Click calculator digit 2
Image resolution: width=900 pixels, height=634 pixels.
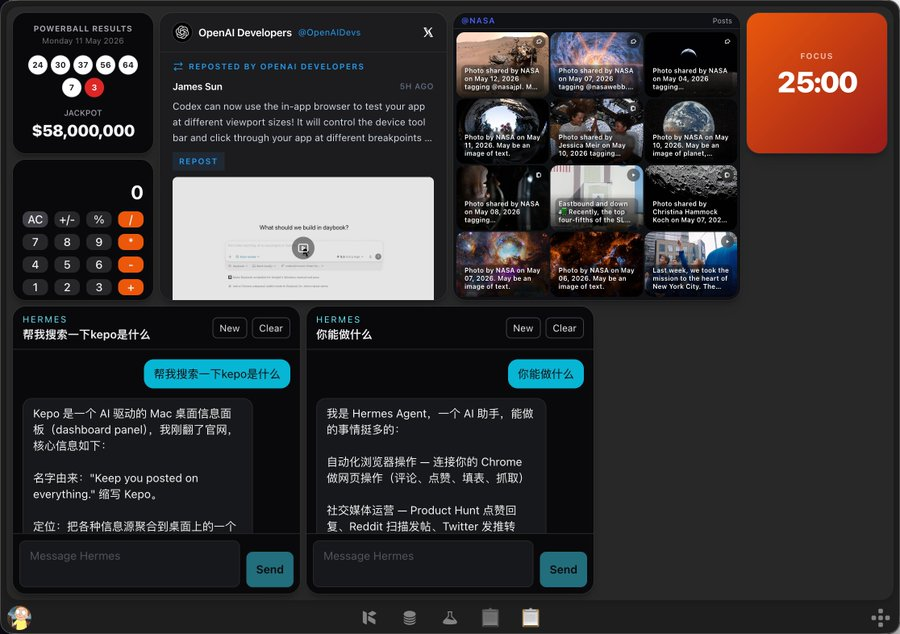67,287
